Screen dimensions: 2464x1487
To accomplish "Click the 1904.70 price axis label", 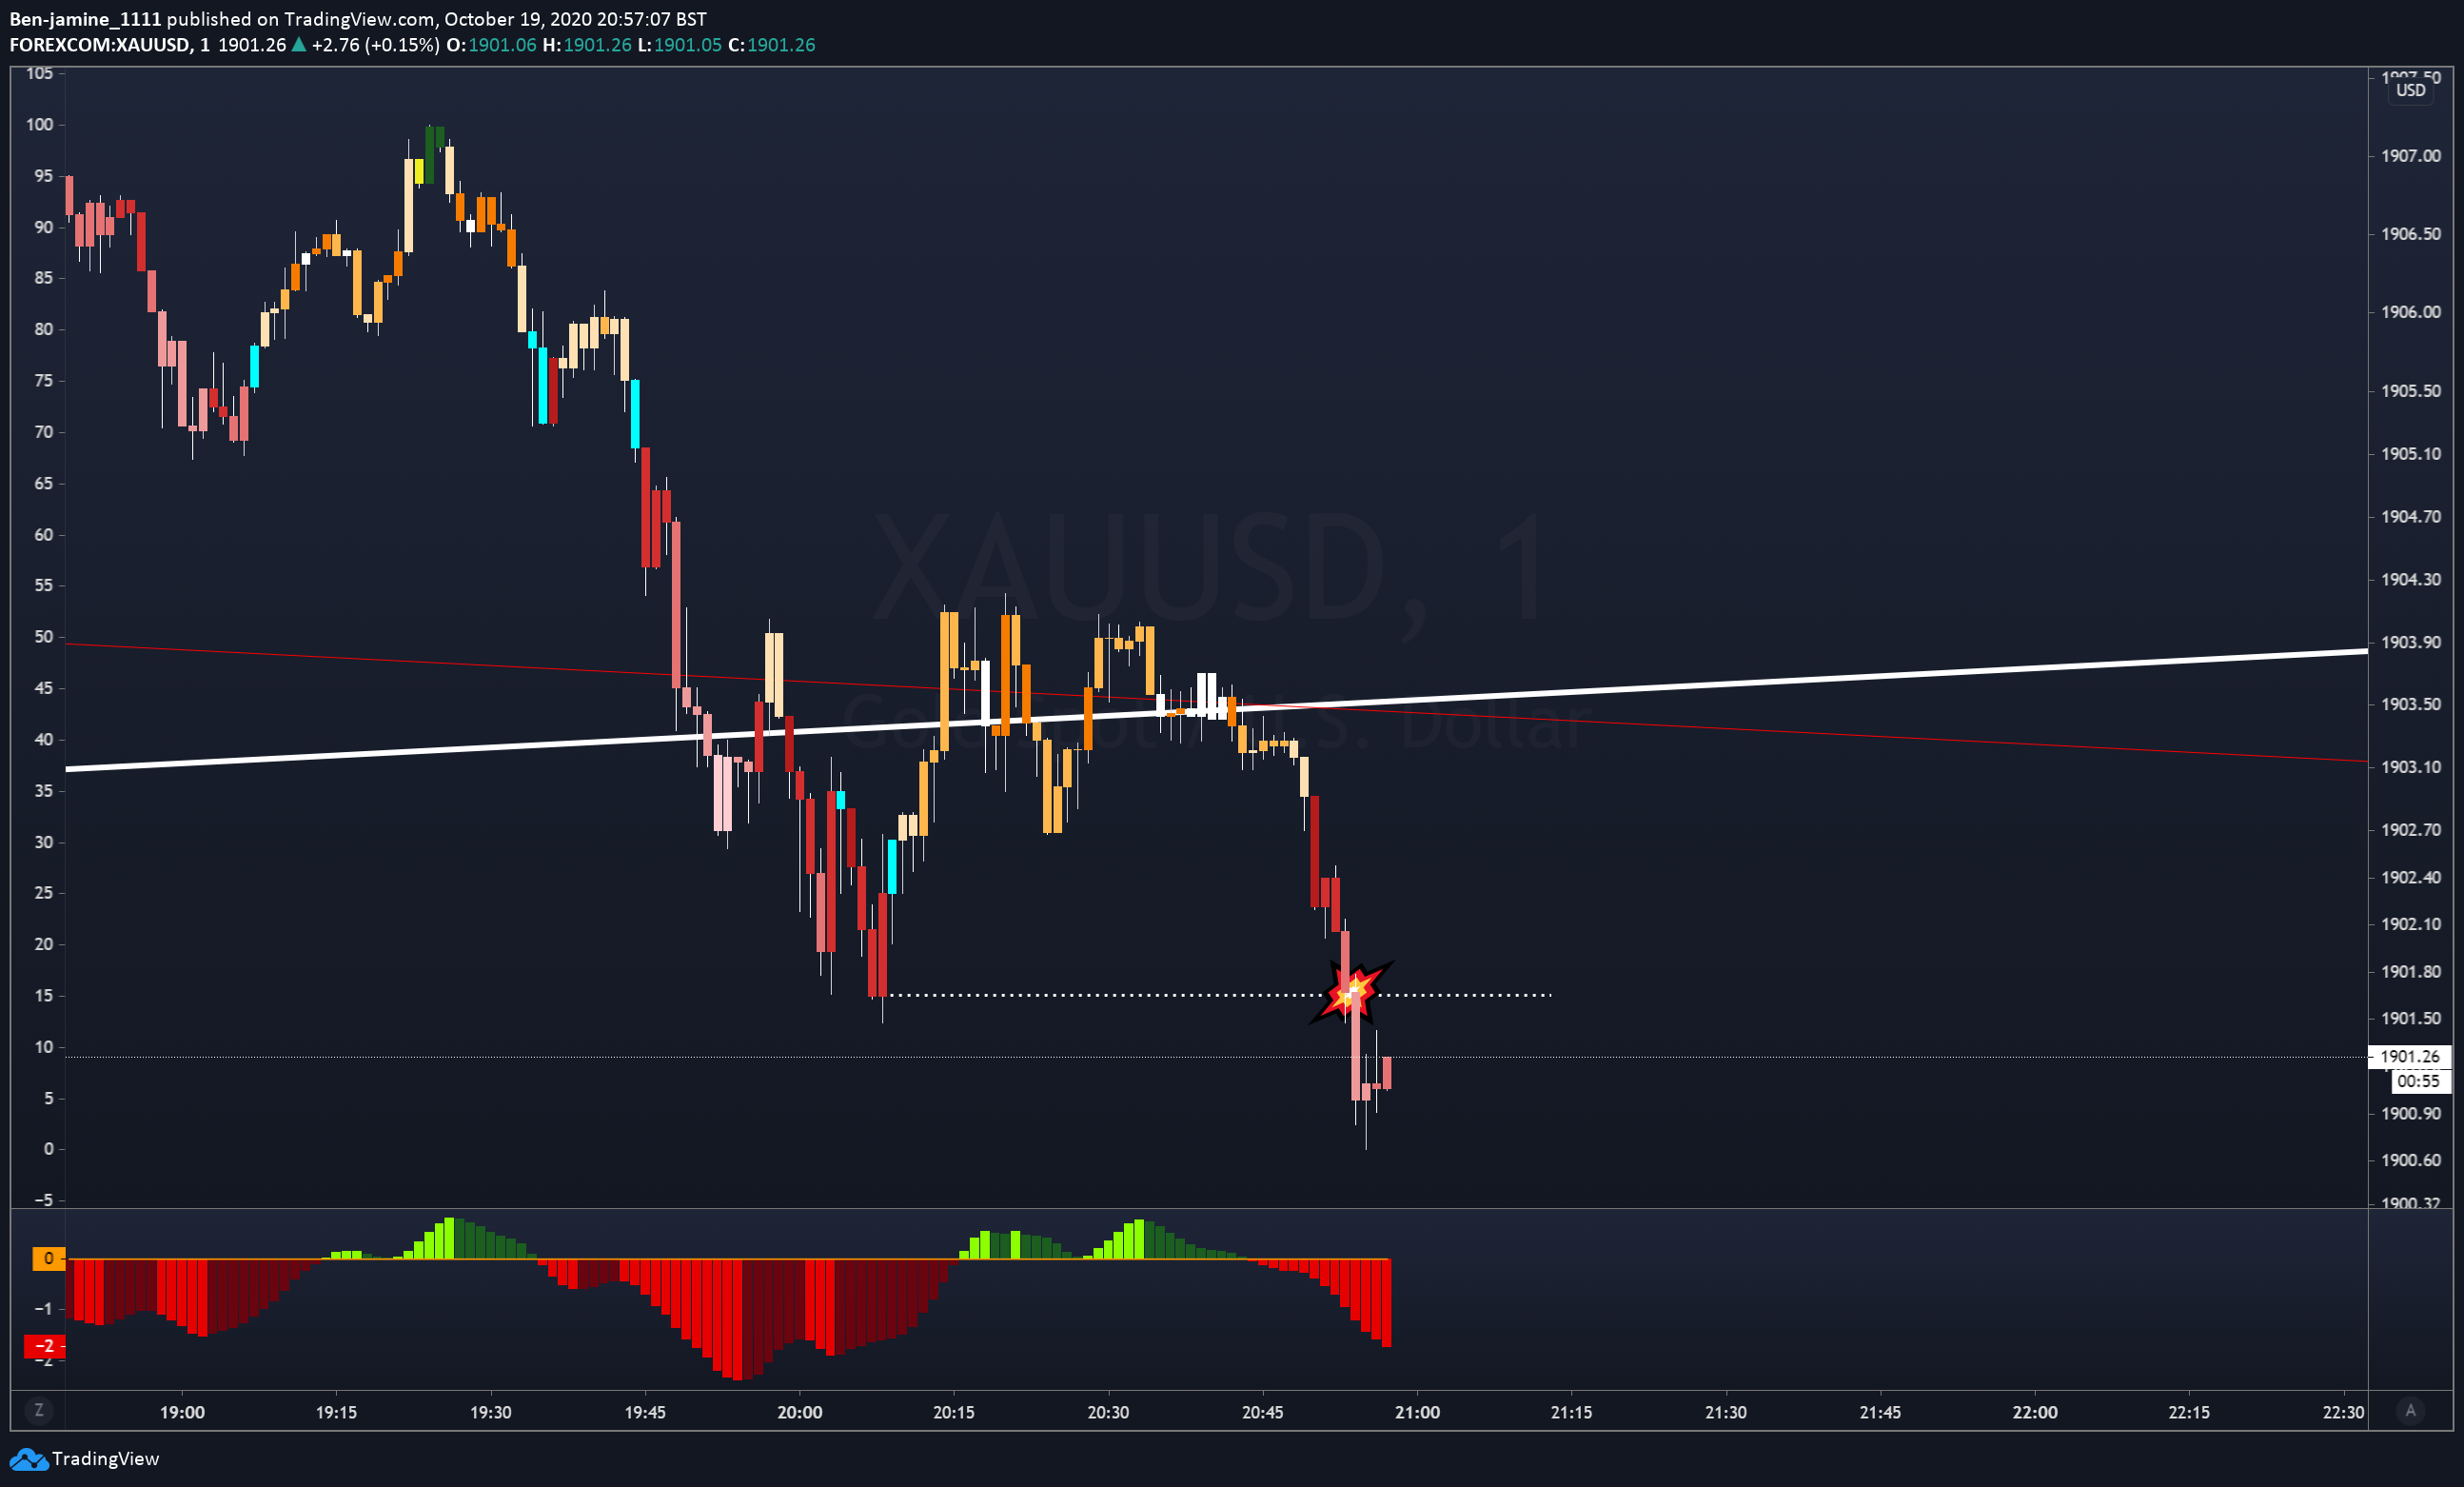I will [x=2411, y=517].
